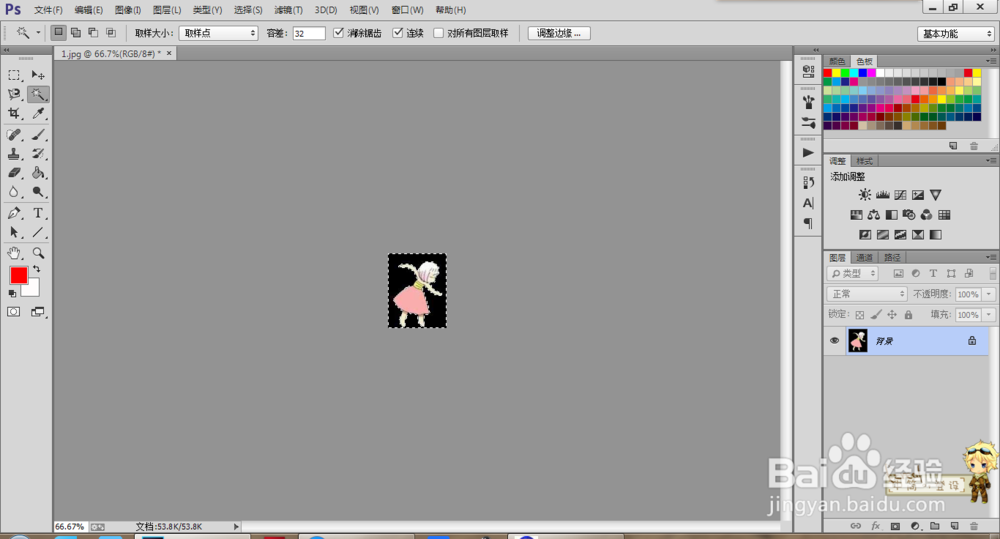
Task: Select the Horizontal Type tool
Action: click(x=38, y=213)
